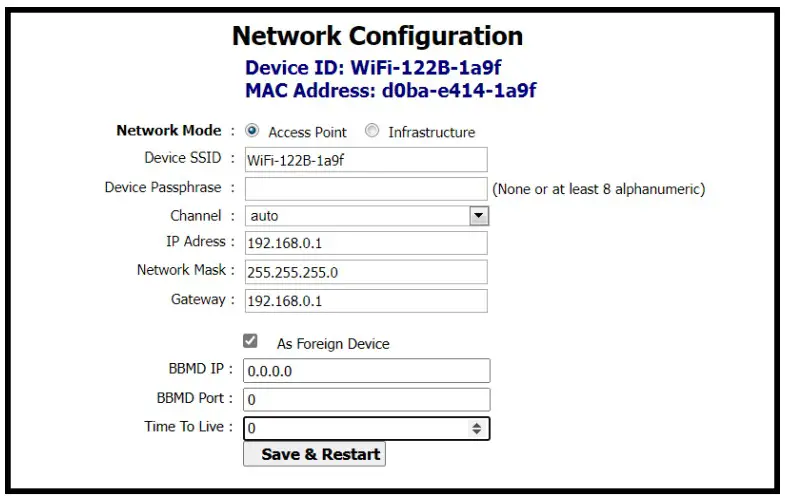Edit the IP Adress input field
785x499 pixels.
coord(365,243)
